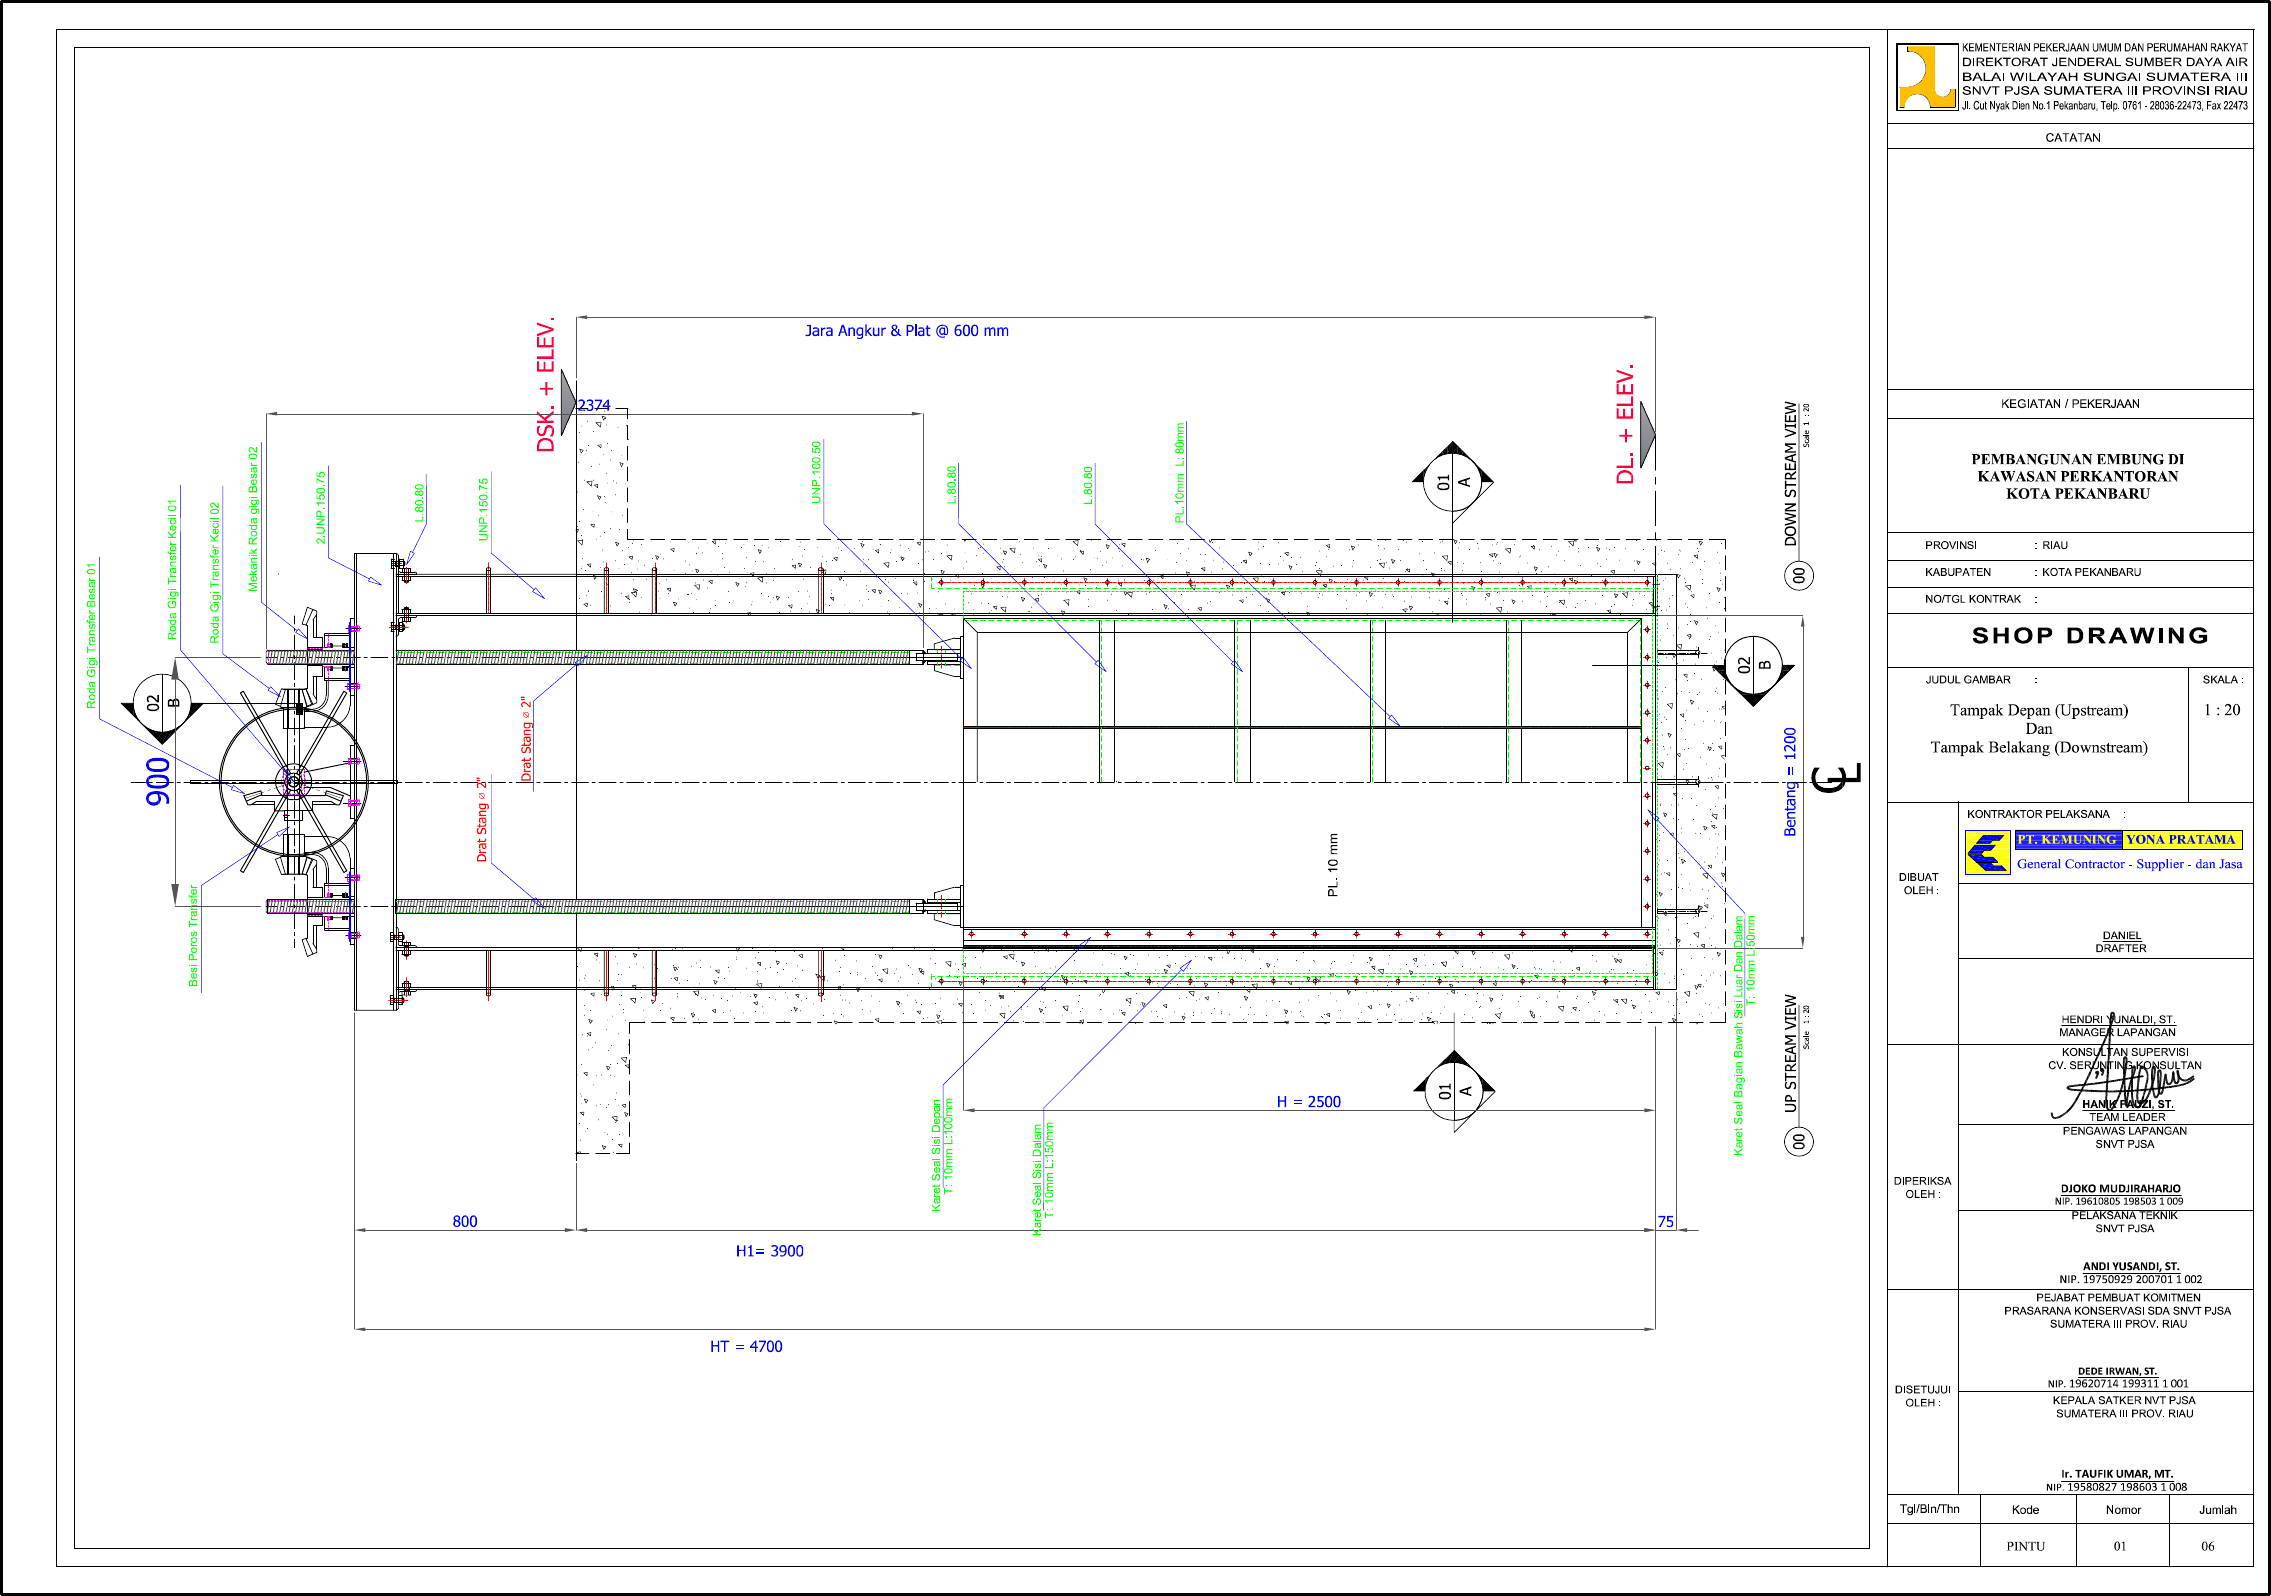Select the 'PL. 10 mm' gate plate label
This screenshot has width=2271, height=1596.
tap(1333, 865)
